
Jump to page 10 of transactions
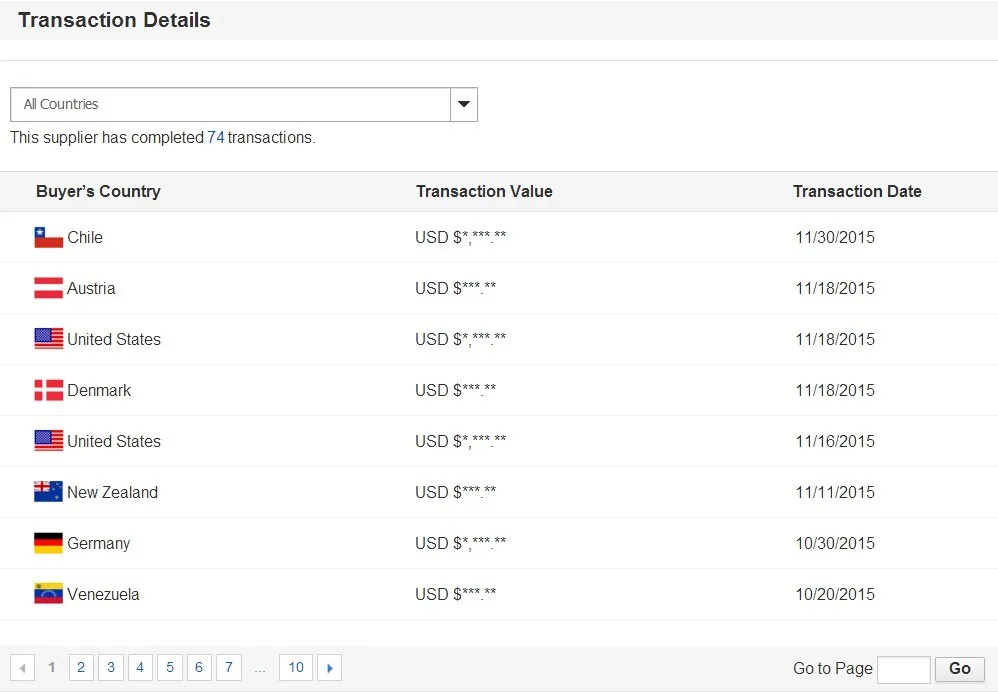click(296, 668)
